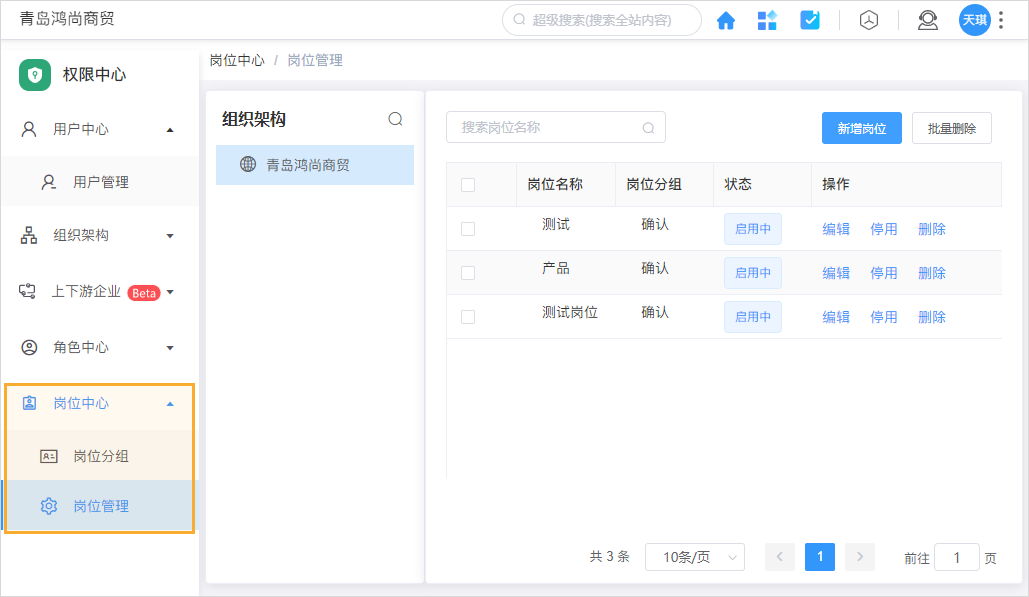
Task: Open the tasks checkbox icon in top bar
Action: 809,19
